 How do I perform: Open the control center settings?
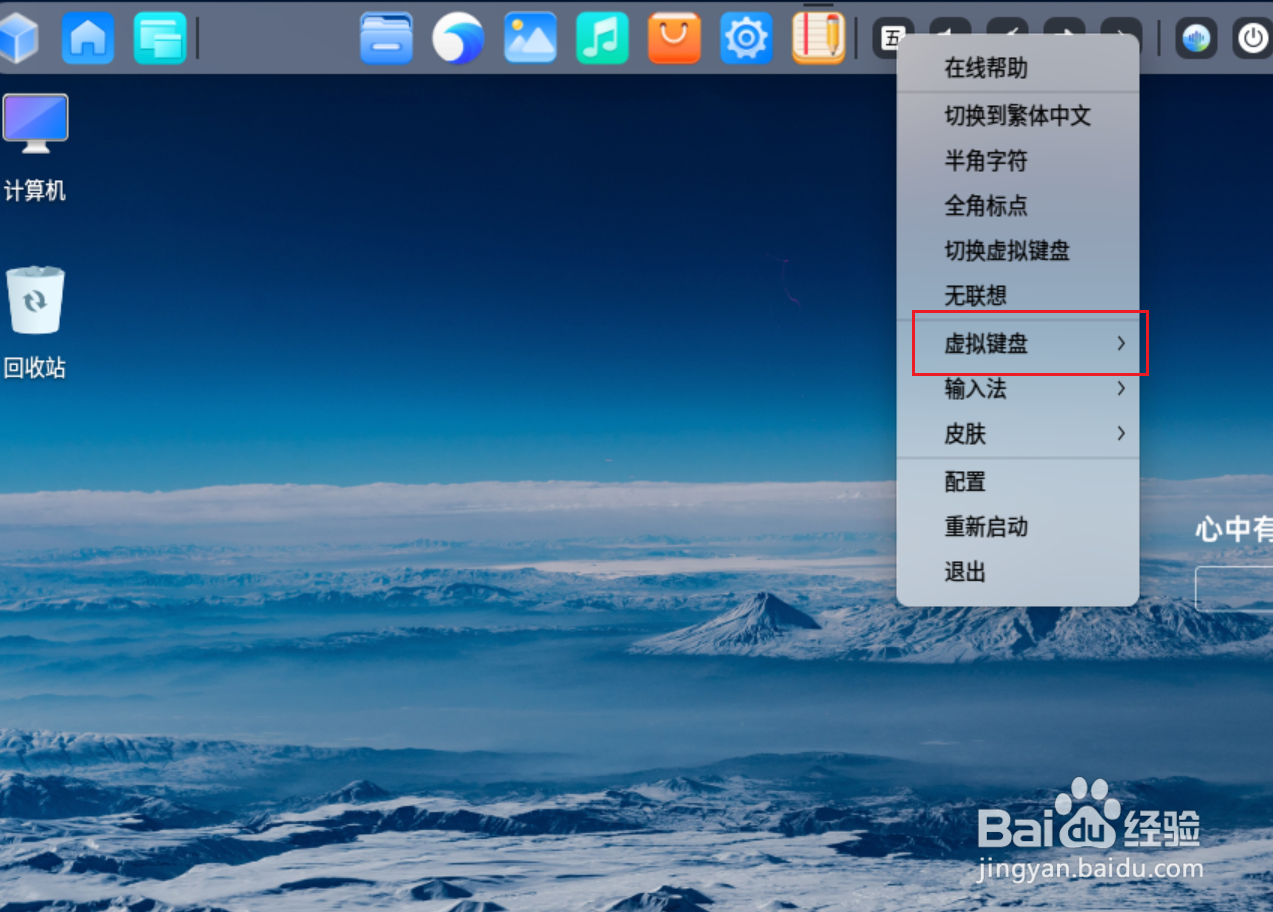746,37
